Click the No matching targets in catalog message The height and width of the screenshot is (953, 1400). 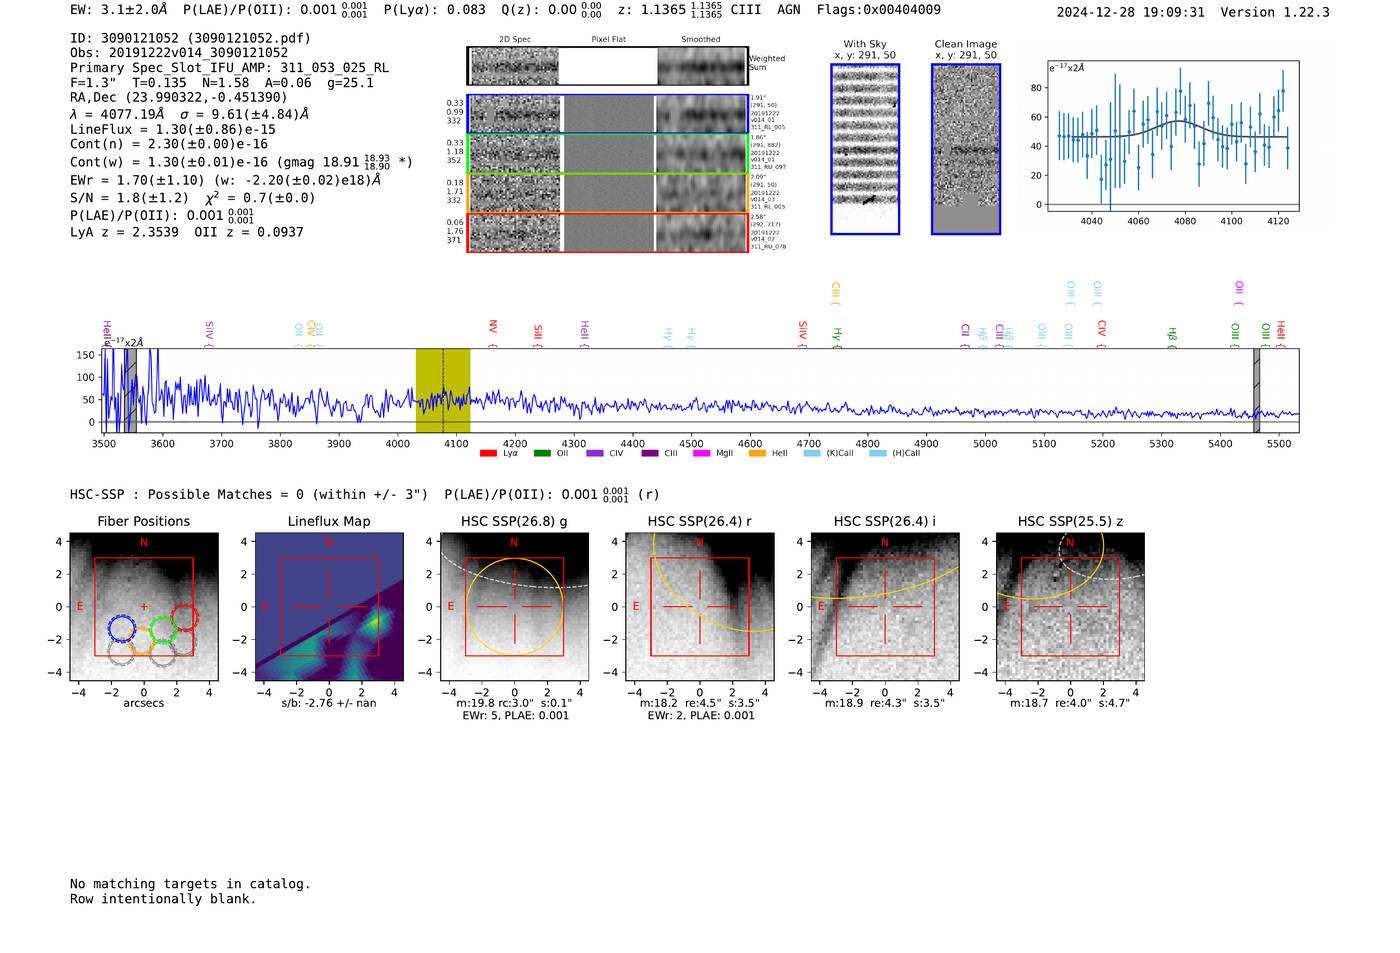point(190,884)
